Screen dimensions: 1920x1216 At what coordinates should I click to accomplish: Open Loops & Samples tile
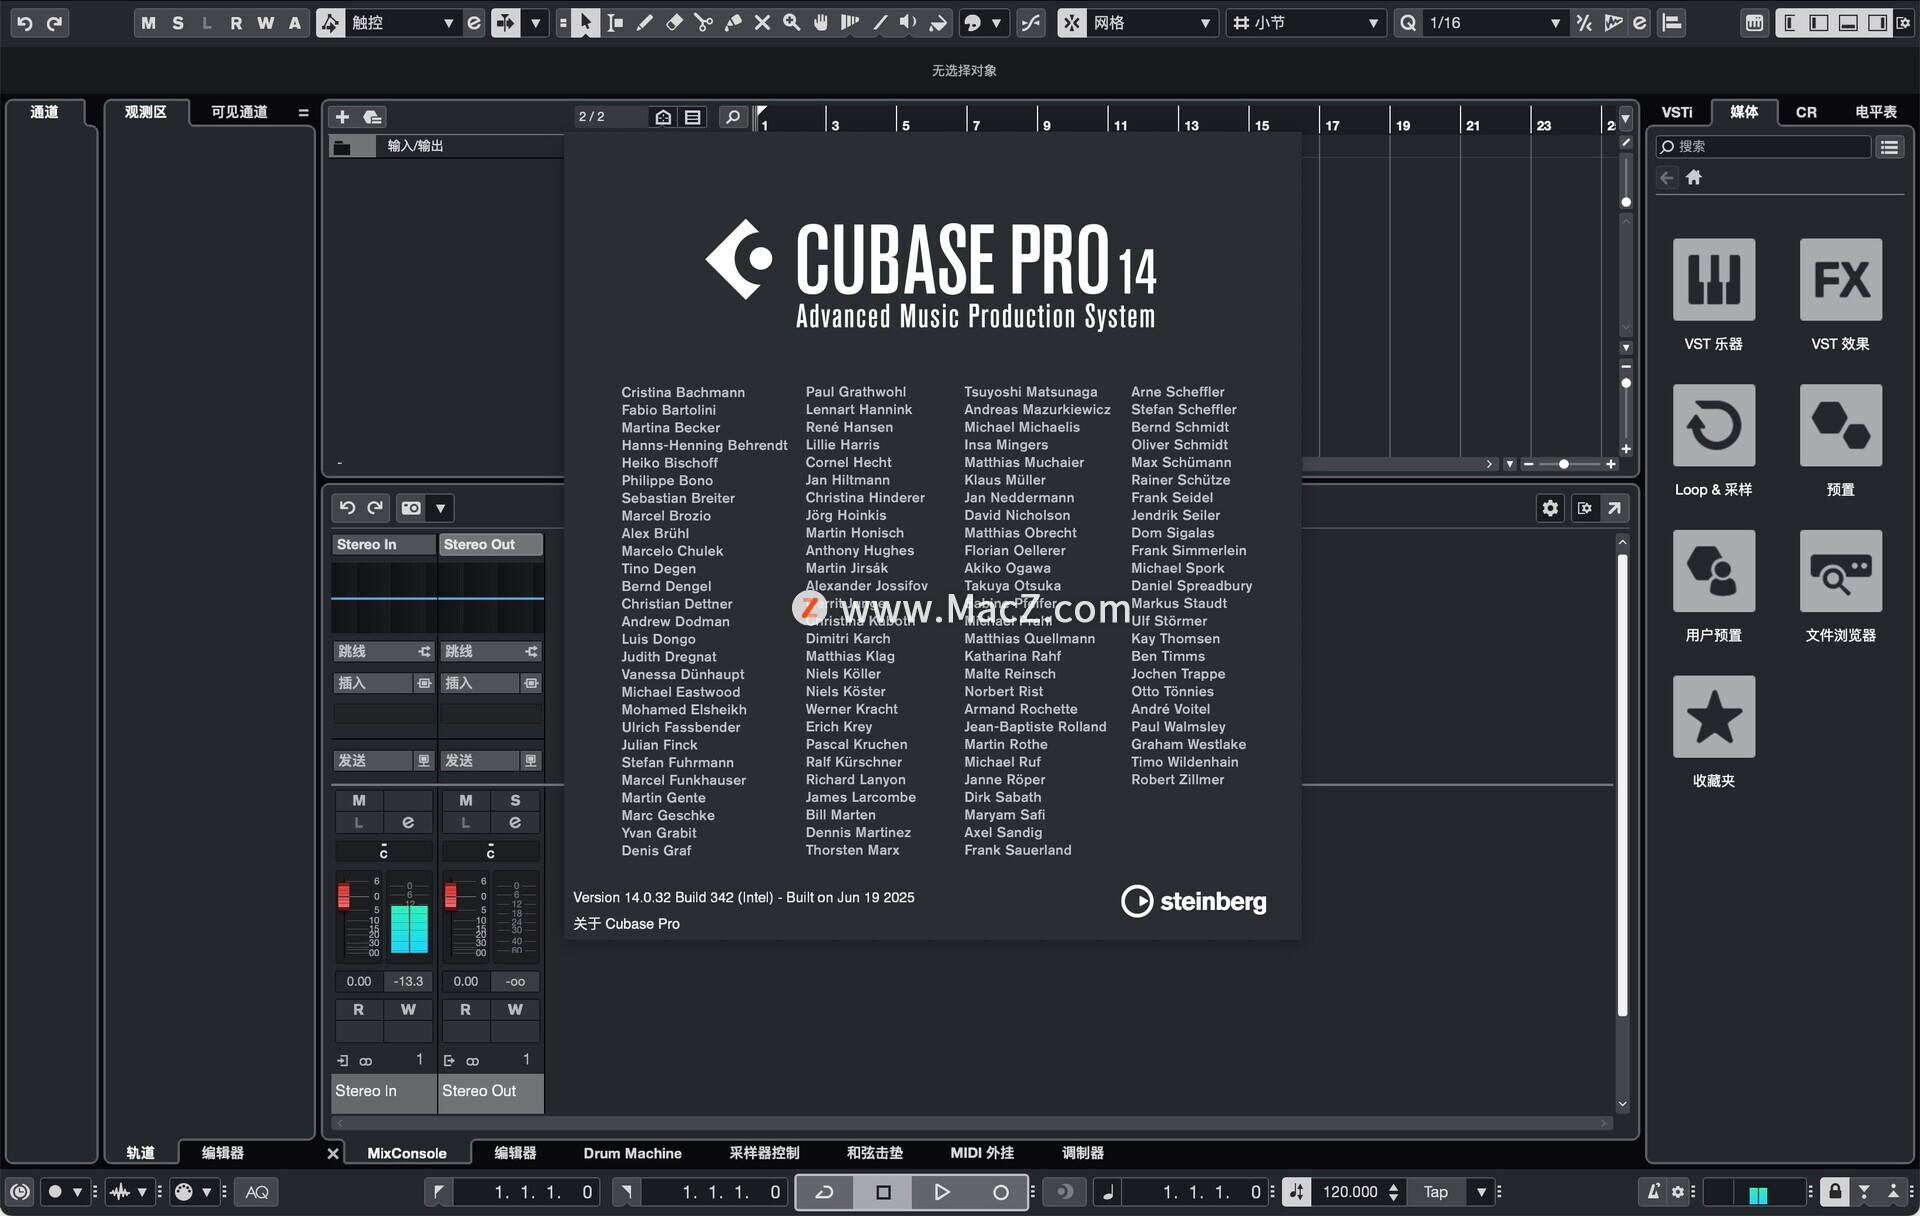tap(1714, 425)
